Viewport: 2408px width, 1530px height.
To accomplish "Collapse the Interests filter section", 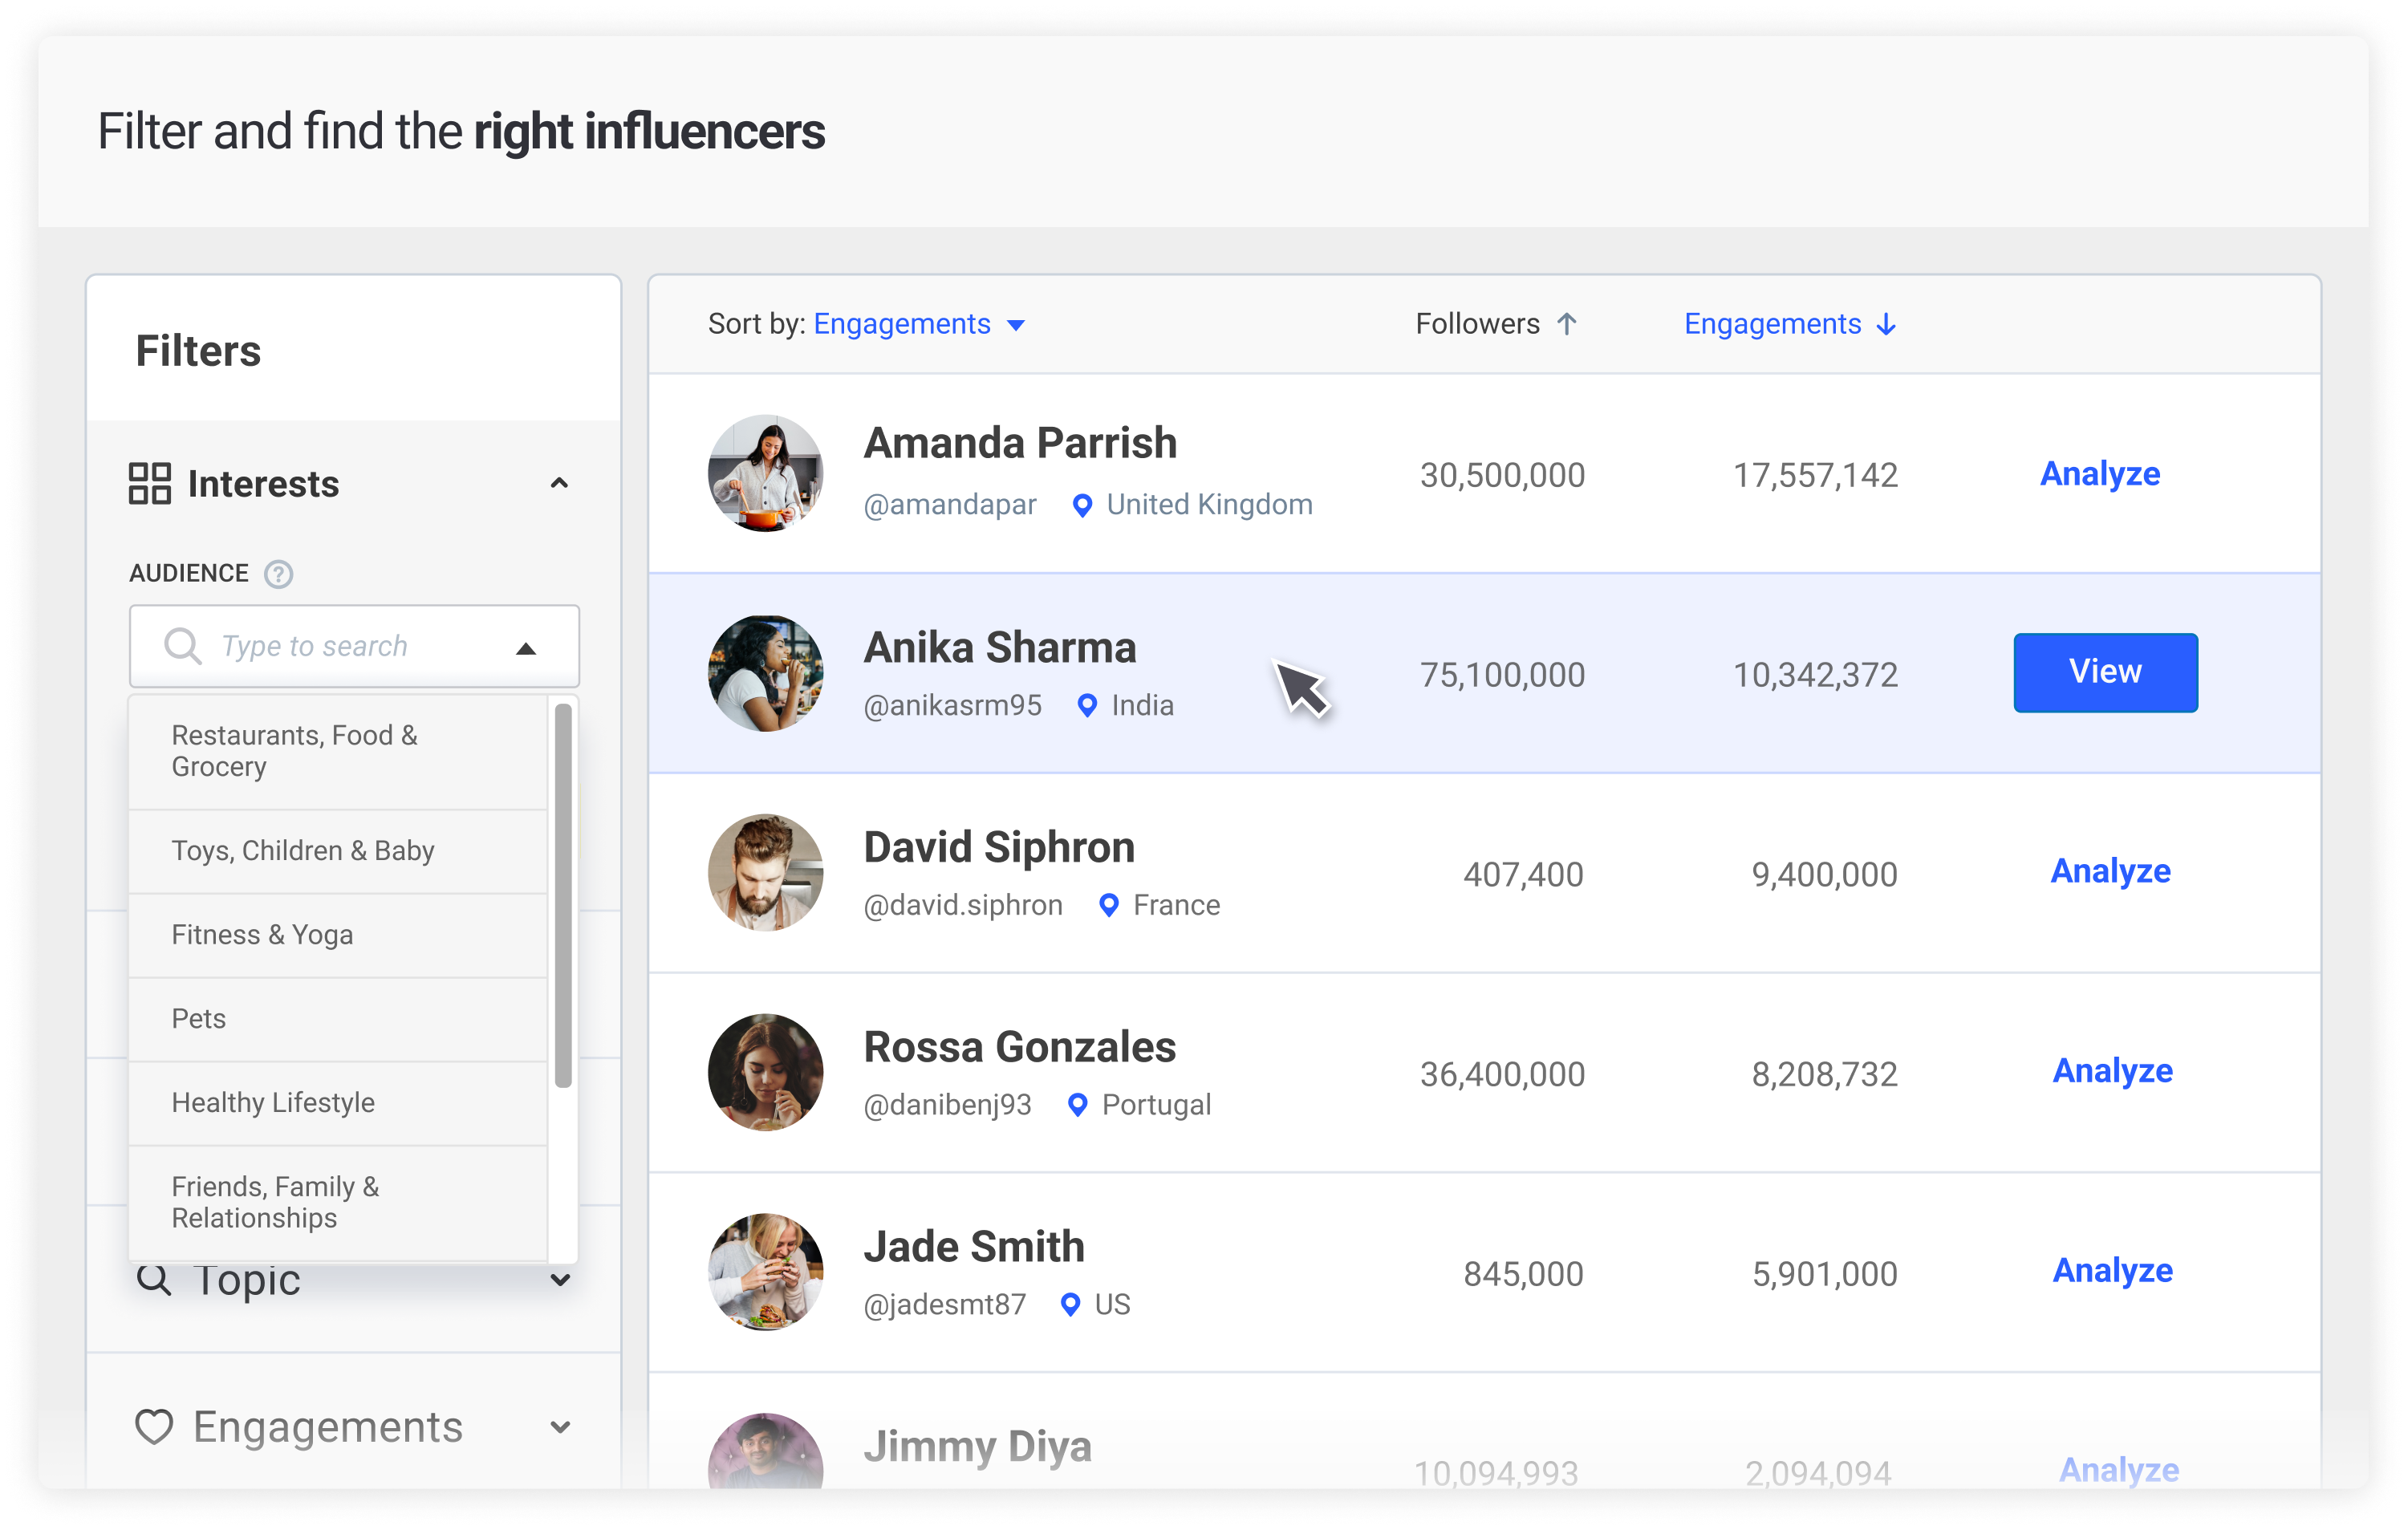I will tap(559, 484).
